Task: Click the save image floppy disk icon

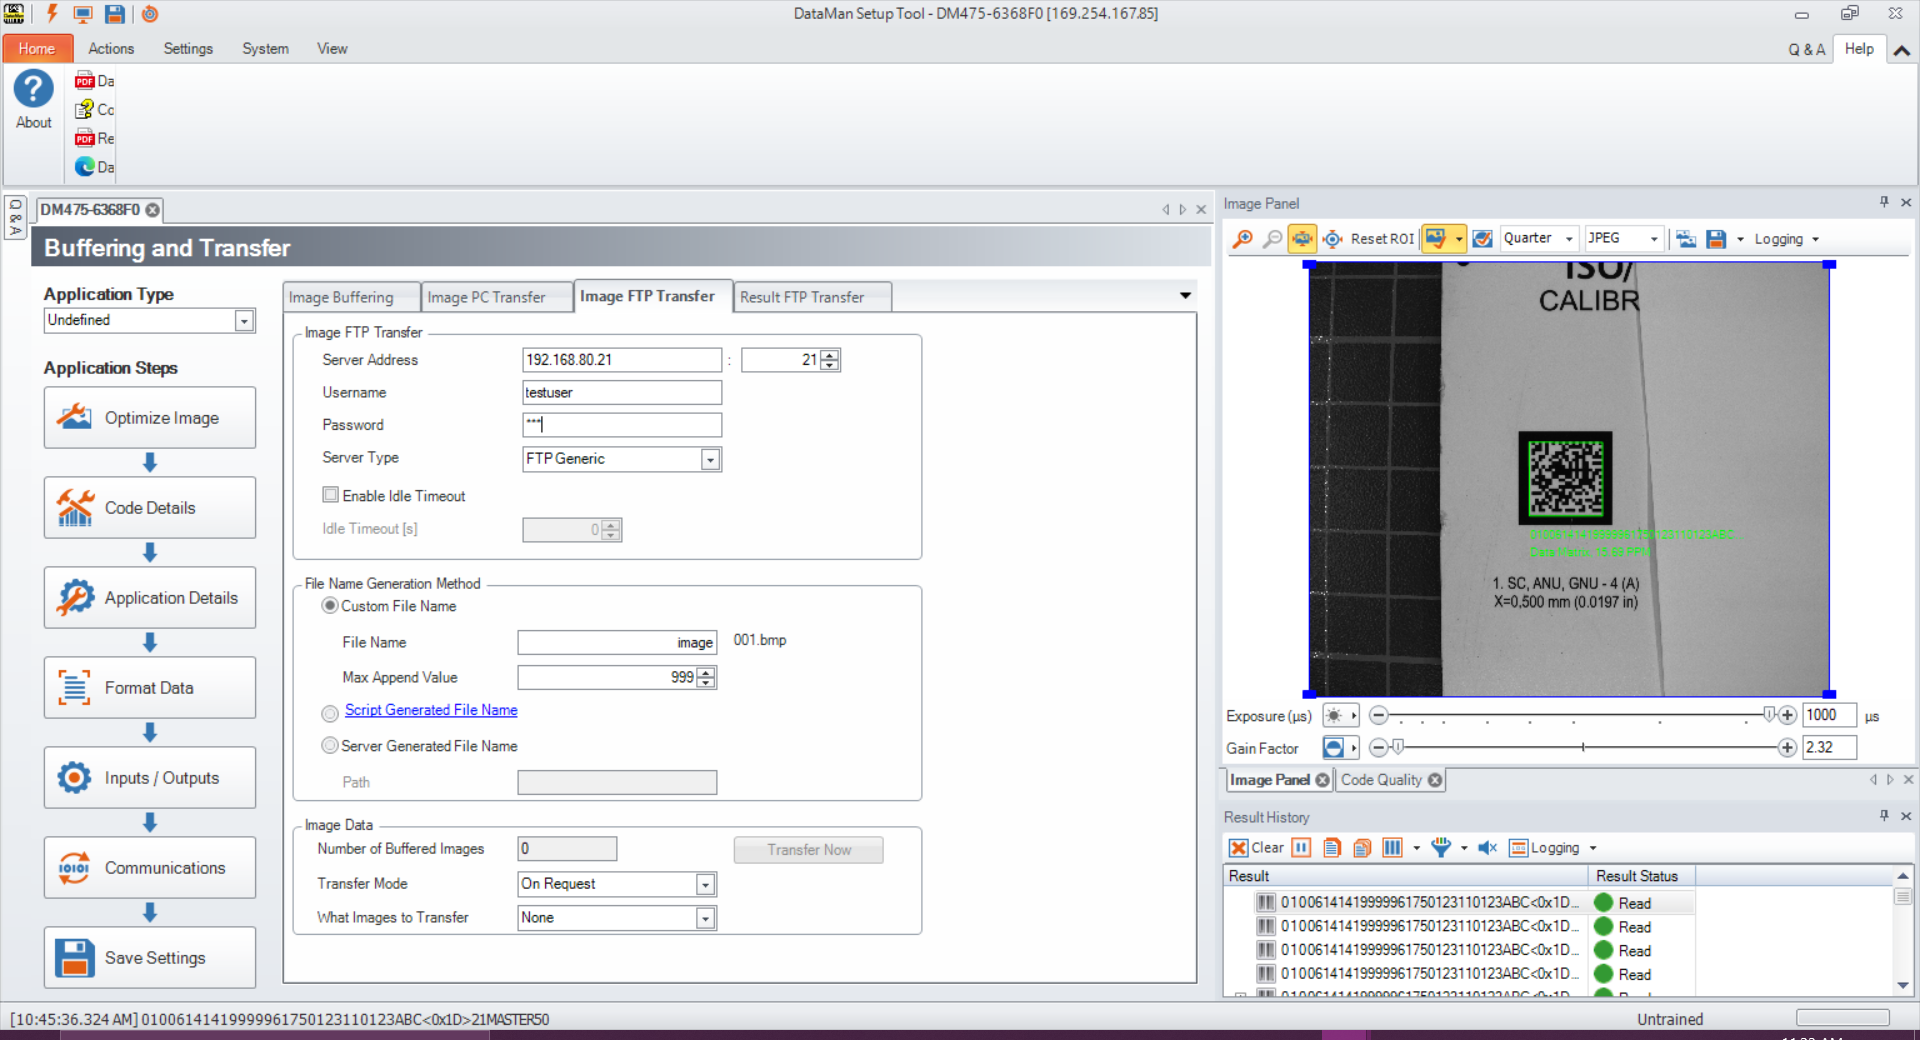Action: pyautogui.click(x=1716, y=239)
